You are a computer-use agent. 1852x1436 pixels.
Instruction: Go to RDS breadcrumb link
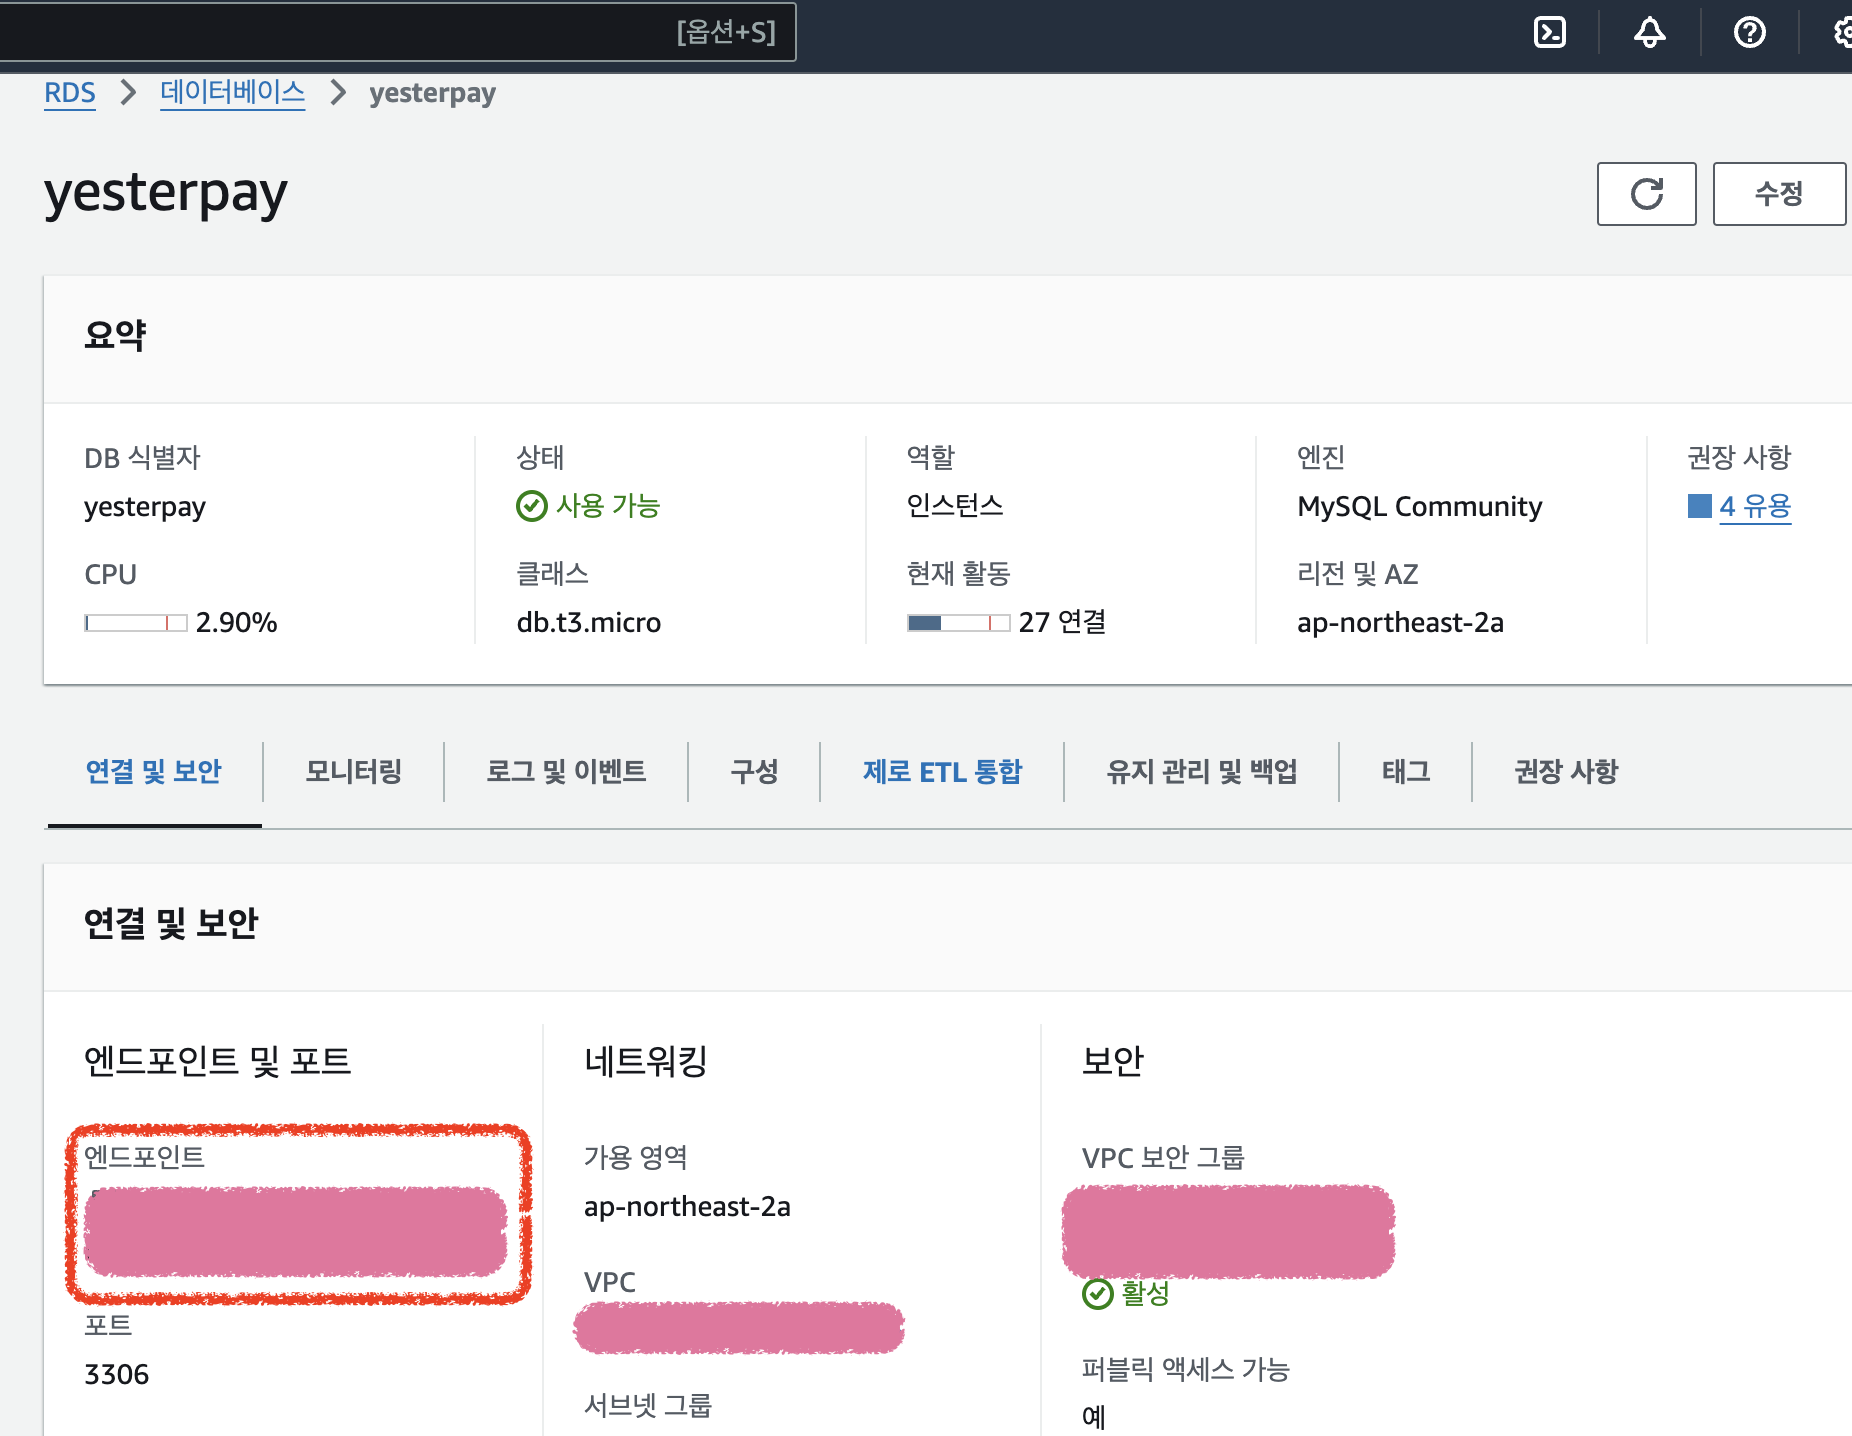tap(70, 93)
